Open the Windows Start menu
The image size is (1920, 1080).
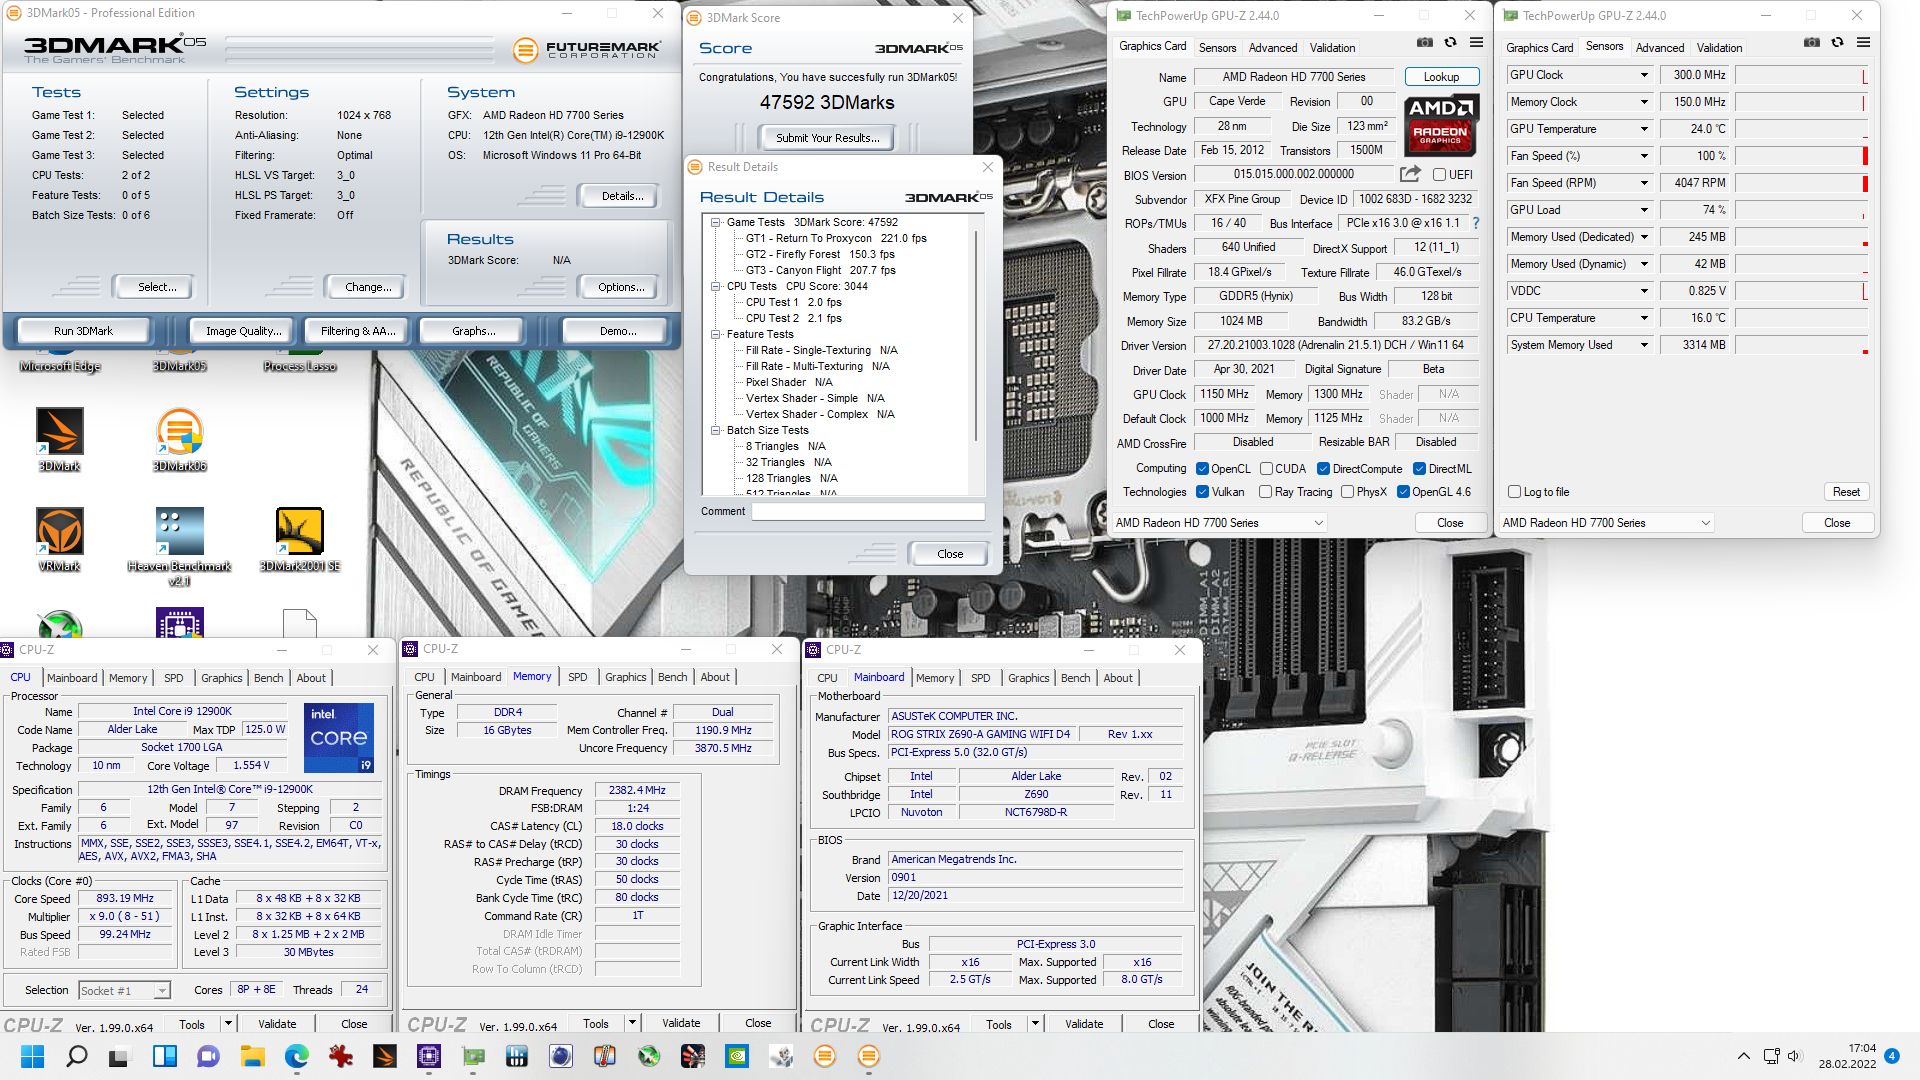[x=32, y=1056]
